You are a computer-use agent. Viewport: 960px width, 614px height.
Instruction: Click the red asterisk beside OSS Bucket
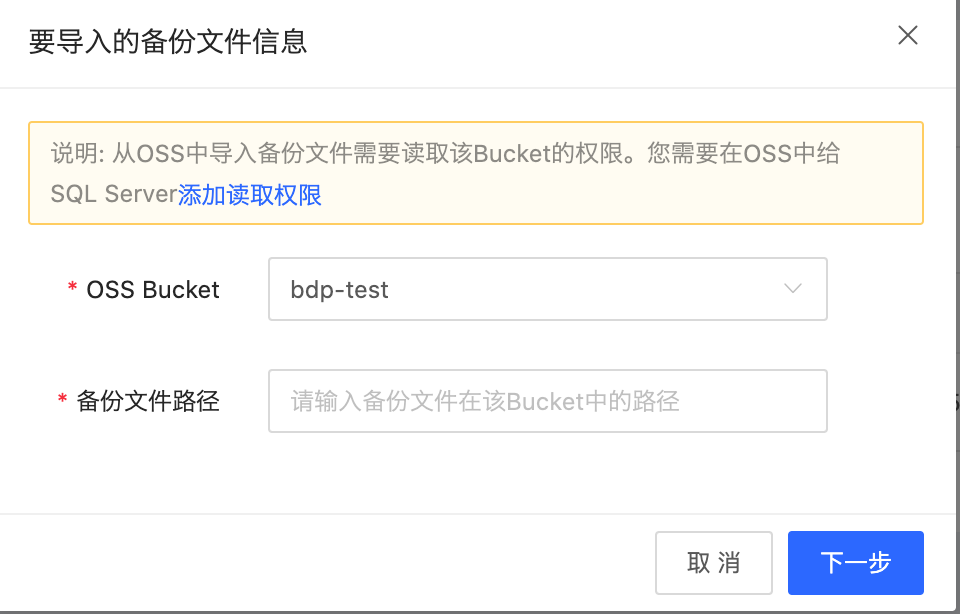click(x=72, y=287)
